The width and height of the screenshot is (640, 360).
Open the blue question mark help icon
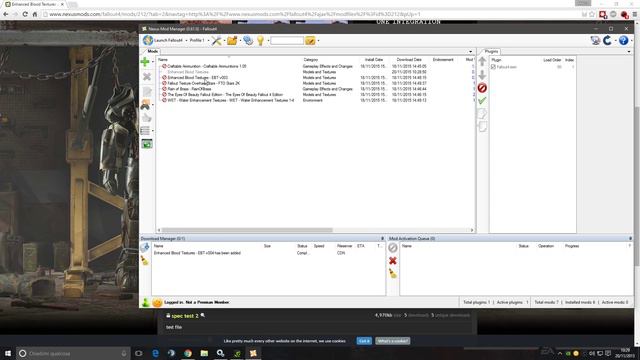(x=623, y=40)
